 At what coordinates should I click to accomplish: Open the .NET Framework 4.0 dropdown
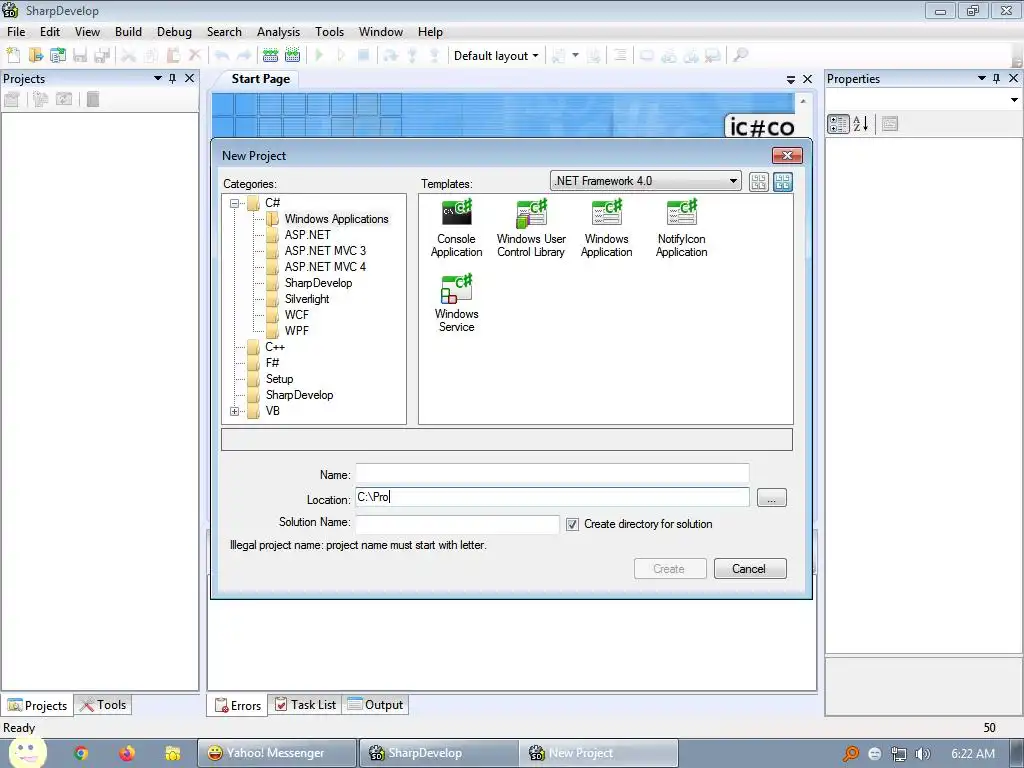[x=646, y=181]
